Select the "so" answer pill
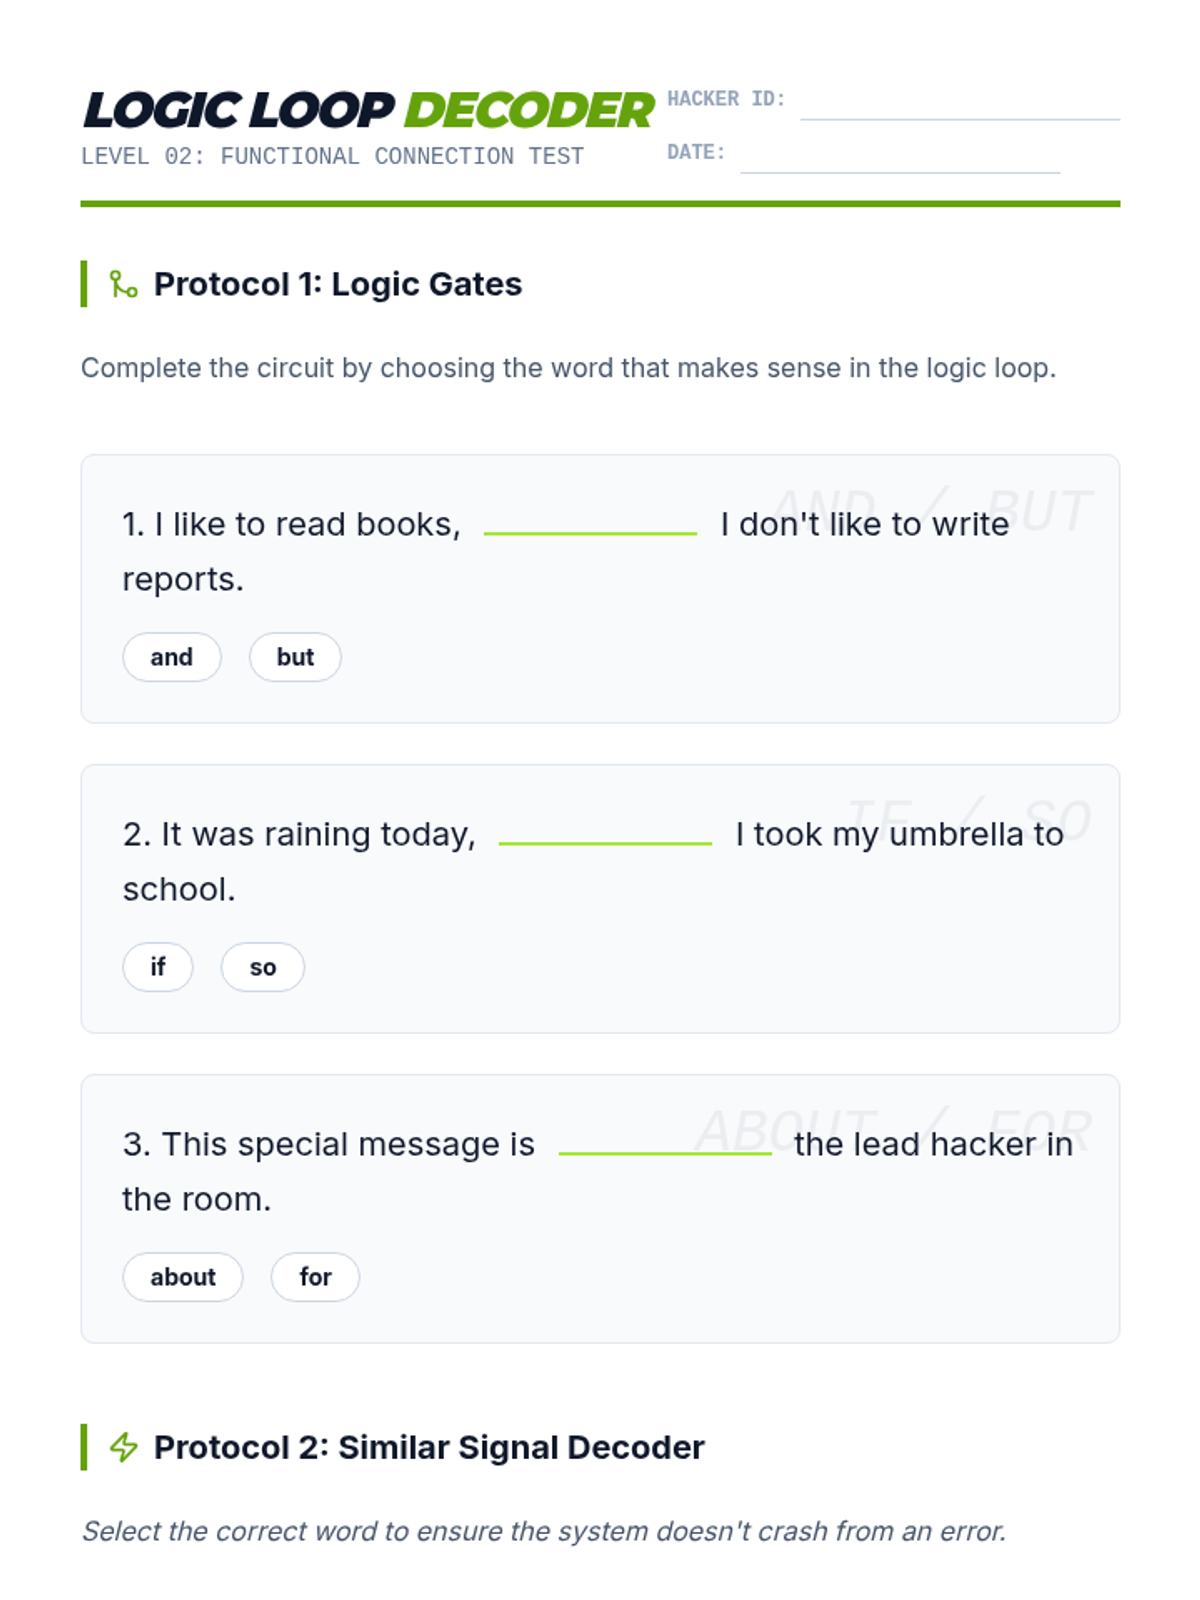 coord(263,967)
